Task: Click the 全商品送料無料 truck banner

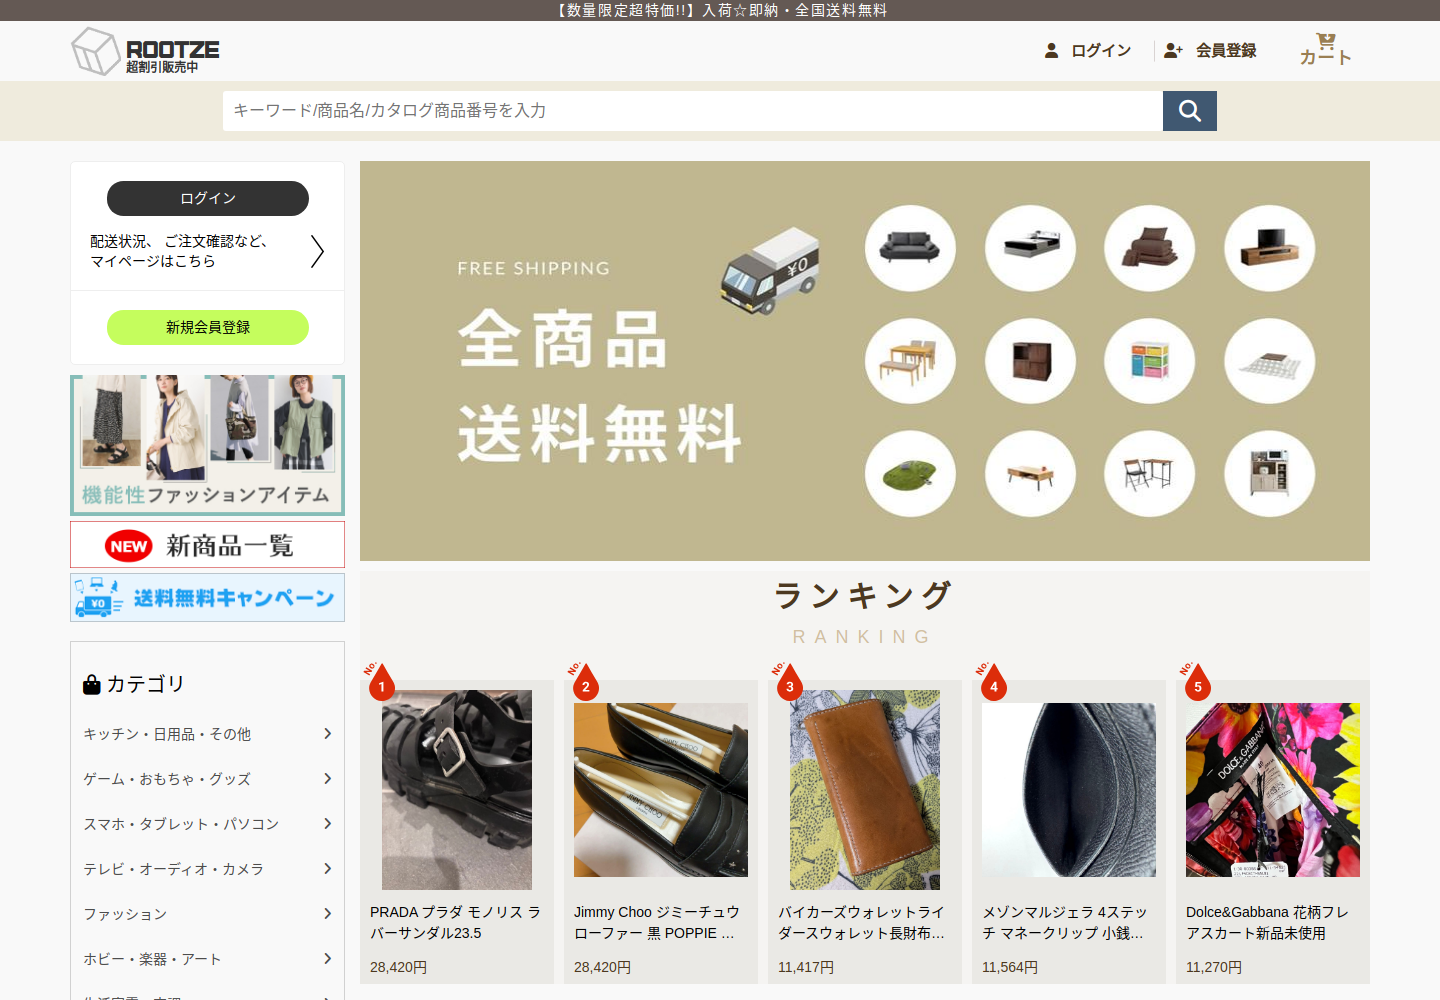Action: pos(865,361)
